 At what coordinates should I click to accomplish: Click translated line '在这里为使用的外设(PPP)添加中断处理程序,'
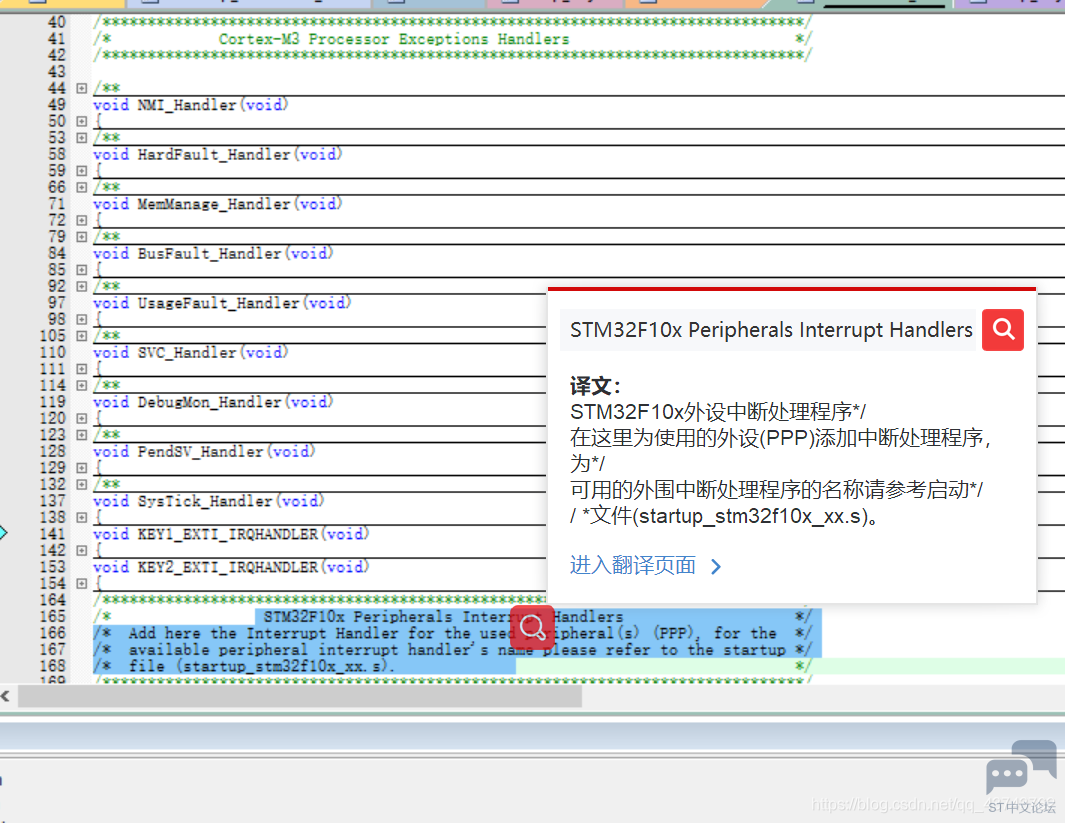(780, 438)
